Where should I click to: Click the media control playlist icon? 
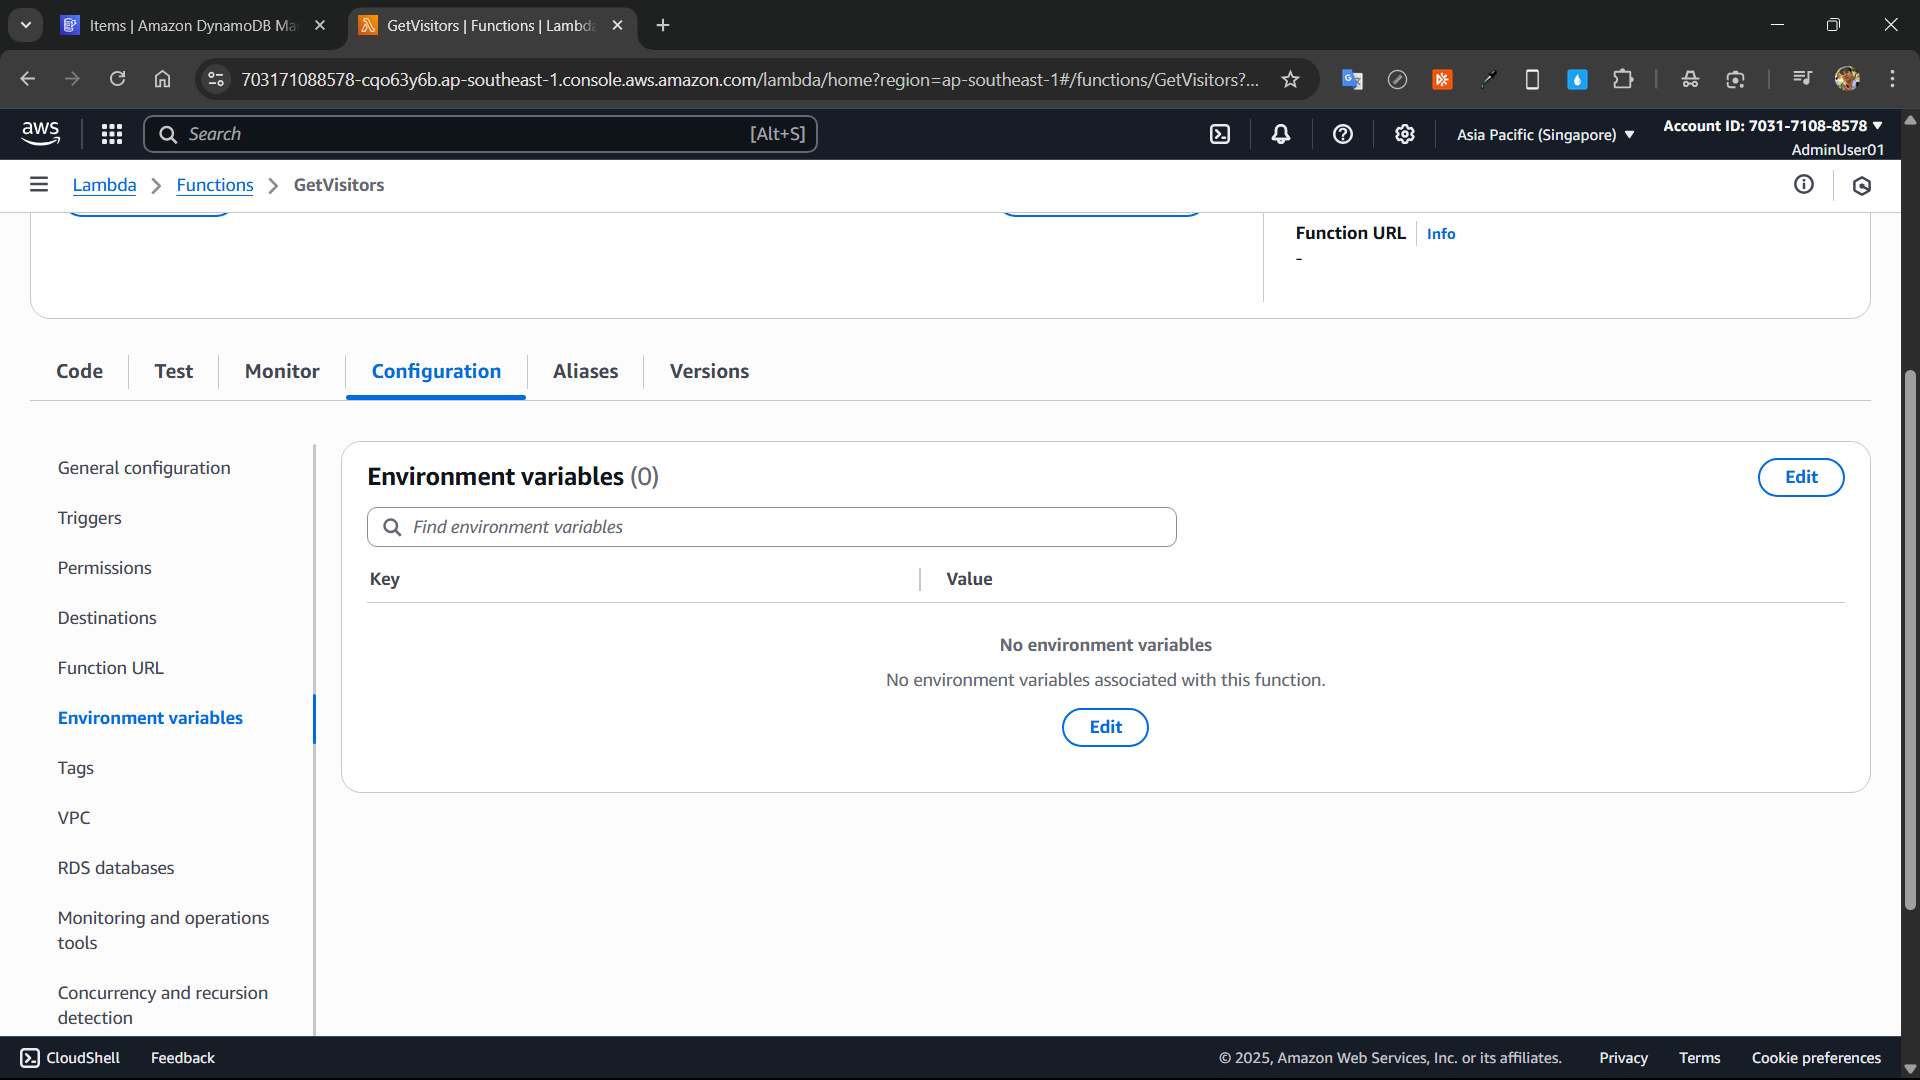coord(1802,79)
